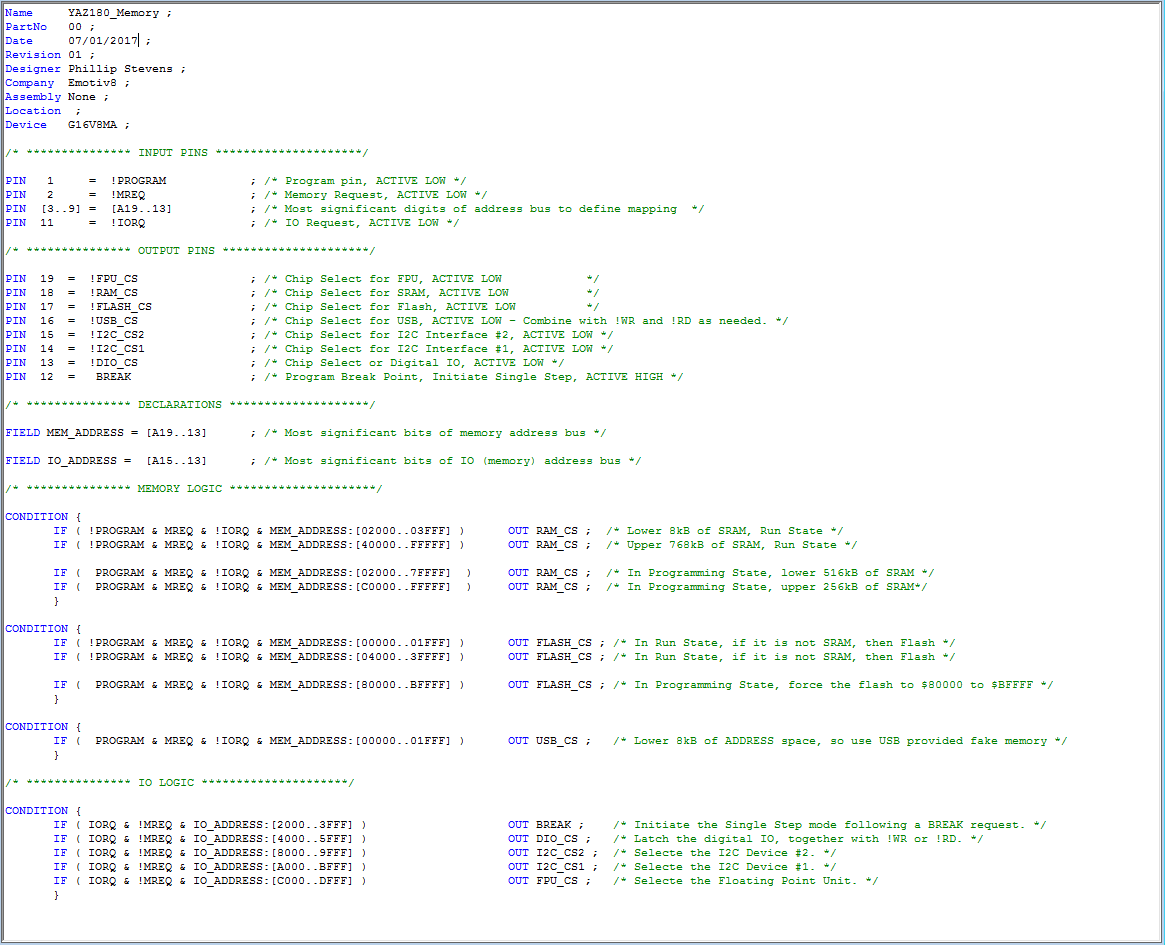This screenshot has width=1165, height=945.
Task: Click the BREAK pin 12 definition
Action: point(113,377)
